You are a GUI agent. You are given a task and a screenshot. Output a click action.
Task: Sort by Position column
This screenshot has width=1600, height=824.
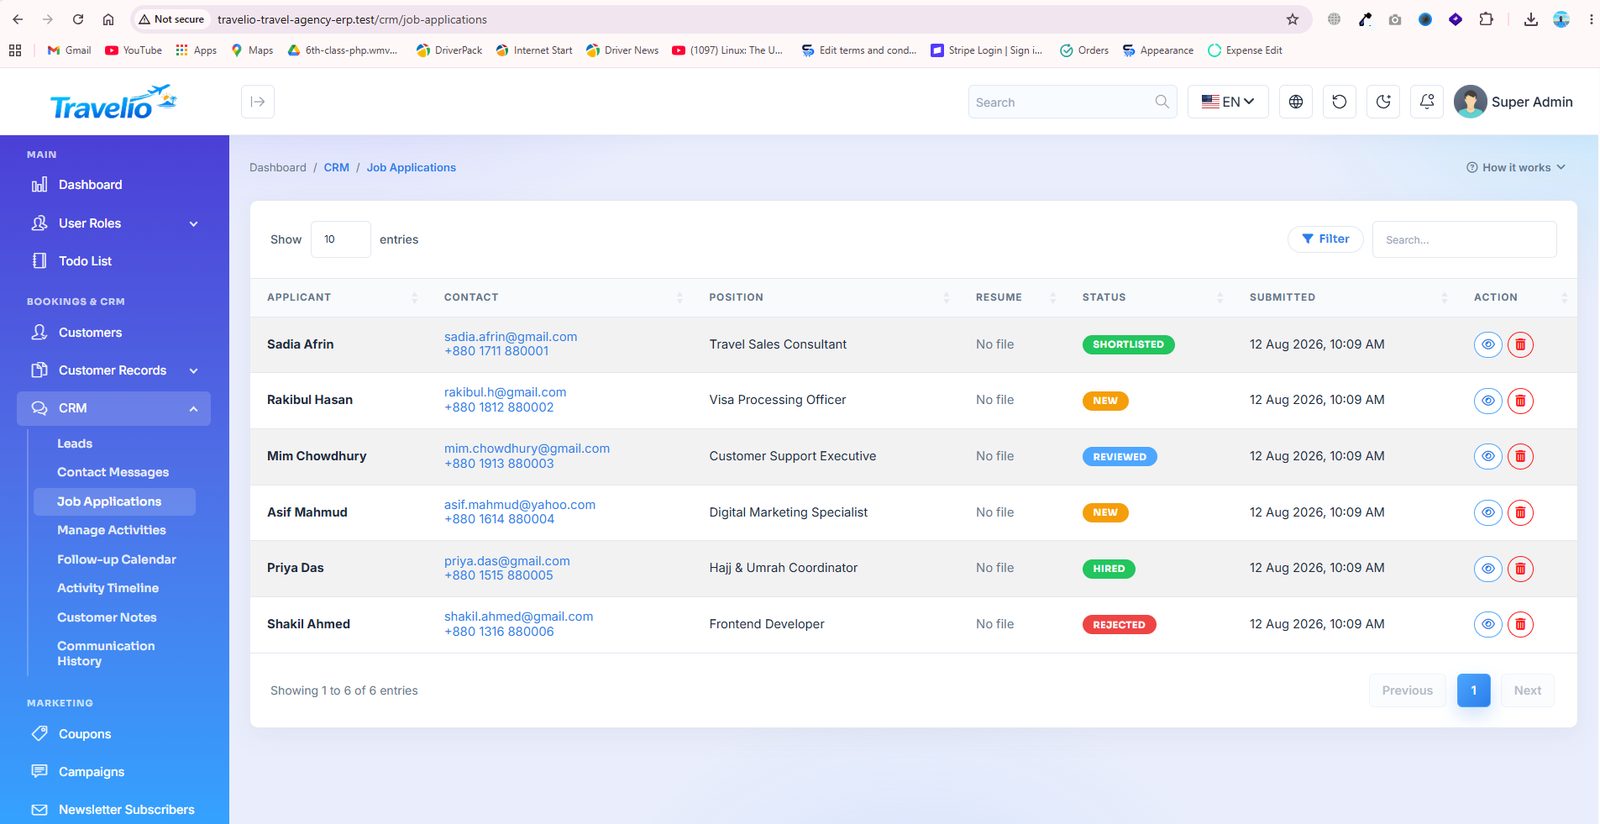coord(827,297)
